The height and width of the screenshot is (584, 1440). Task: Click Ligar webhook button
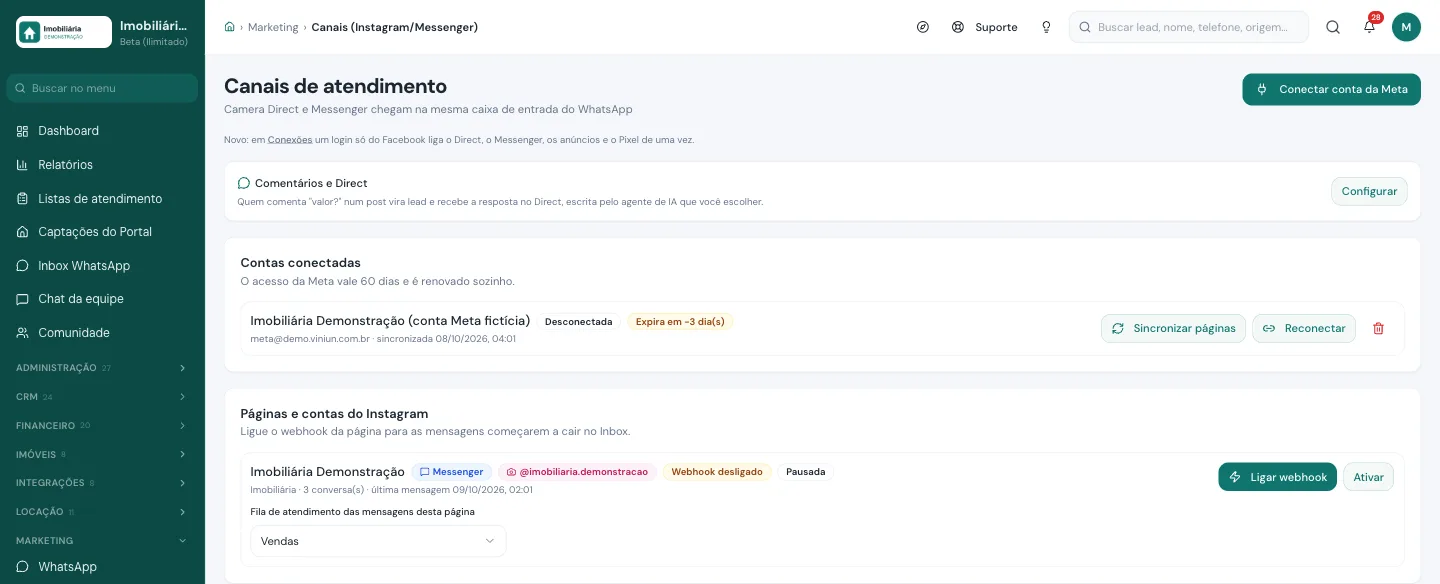click(1277, 477)
